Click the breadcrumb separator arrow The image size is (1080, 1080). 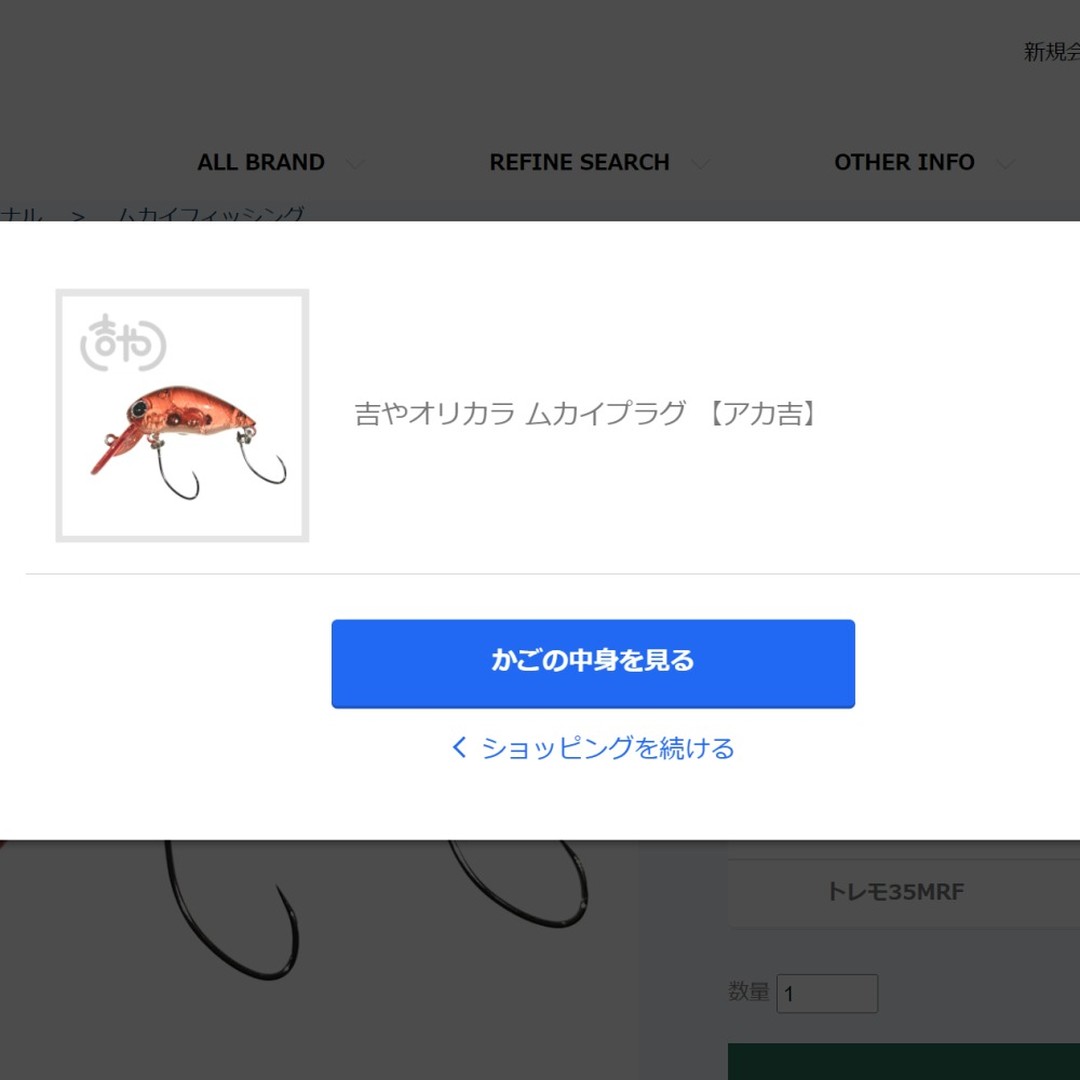[79, 216]
